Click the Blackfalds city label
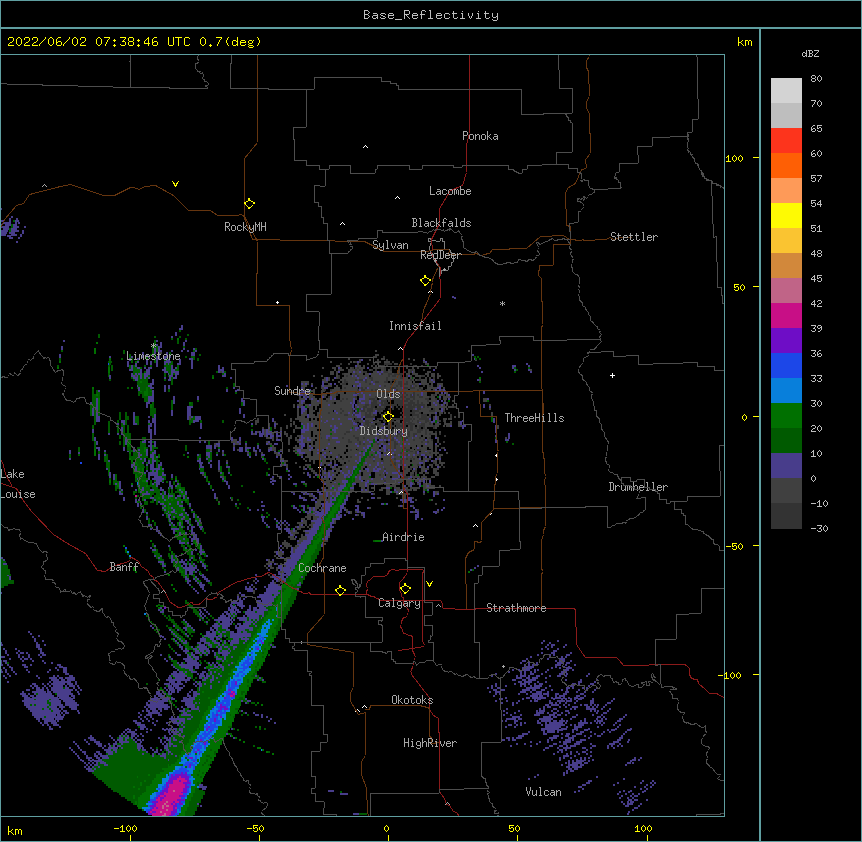The image size is (862, 842). [441, 223]
